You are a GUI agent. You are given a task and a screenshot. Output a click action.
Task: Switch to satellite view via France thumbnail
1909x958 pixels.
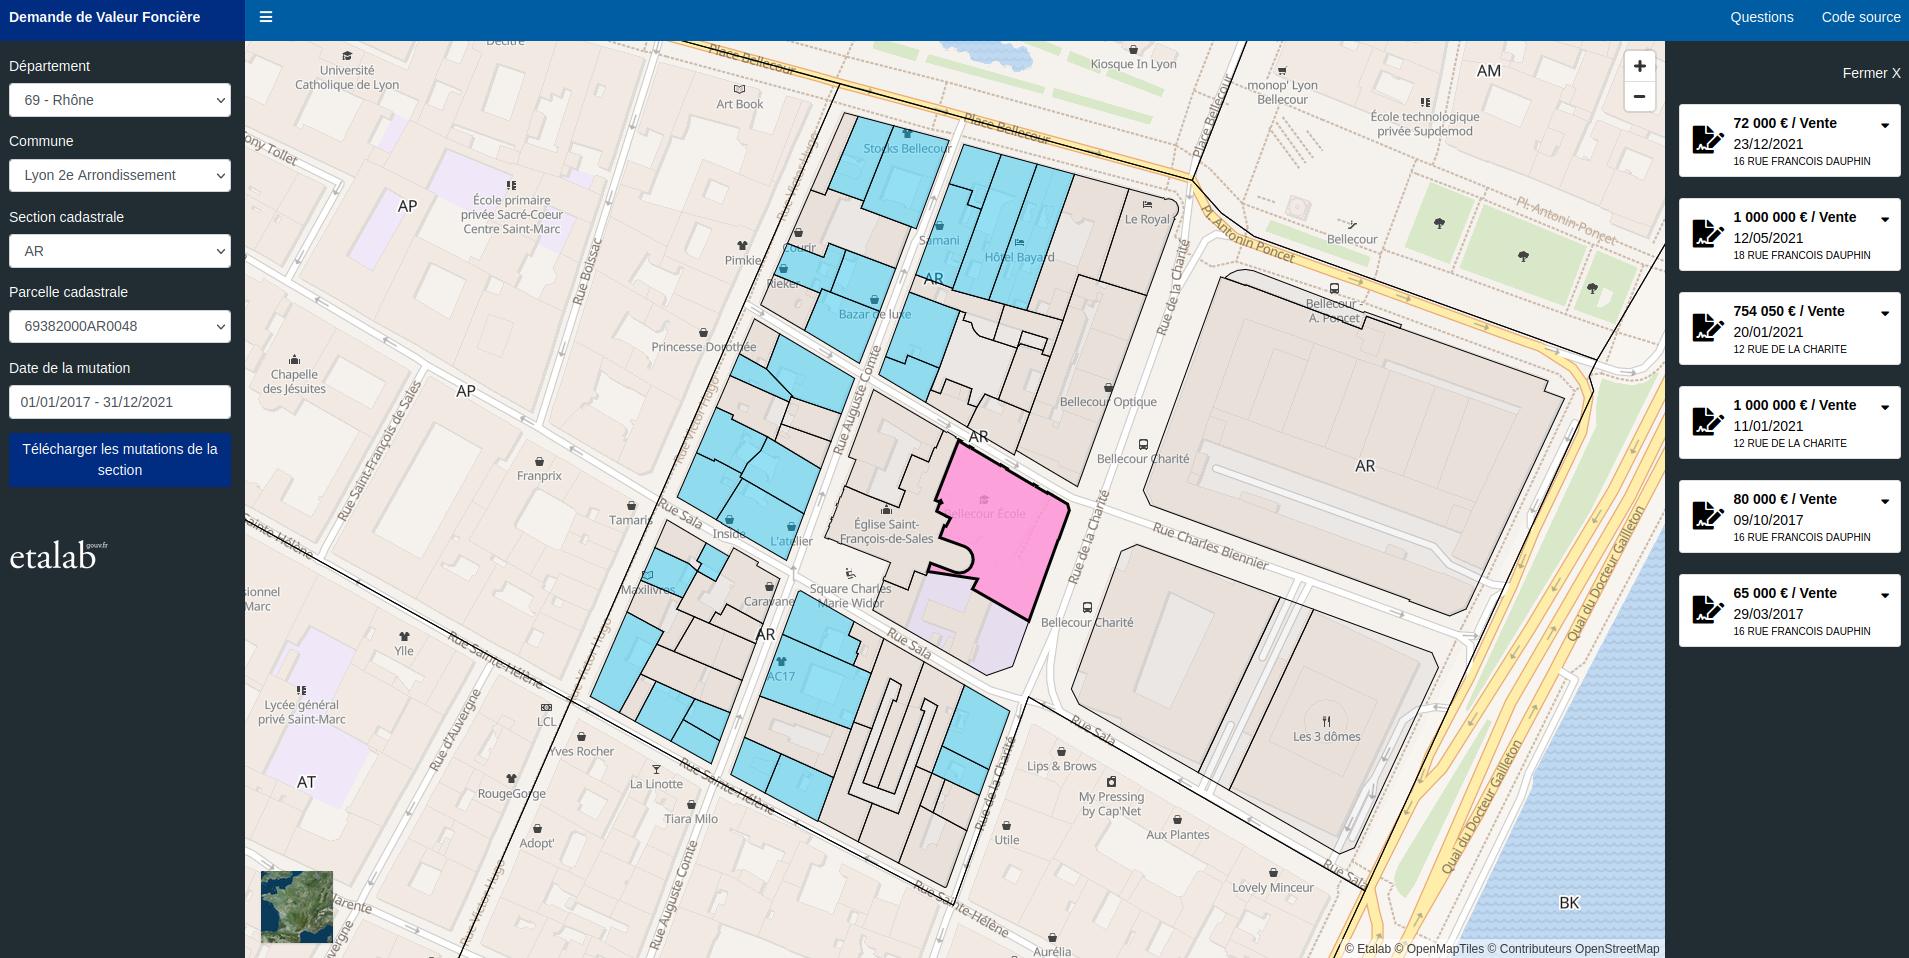click(297, 907)
